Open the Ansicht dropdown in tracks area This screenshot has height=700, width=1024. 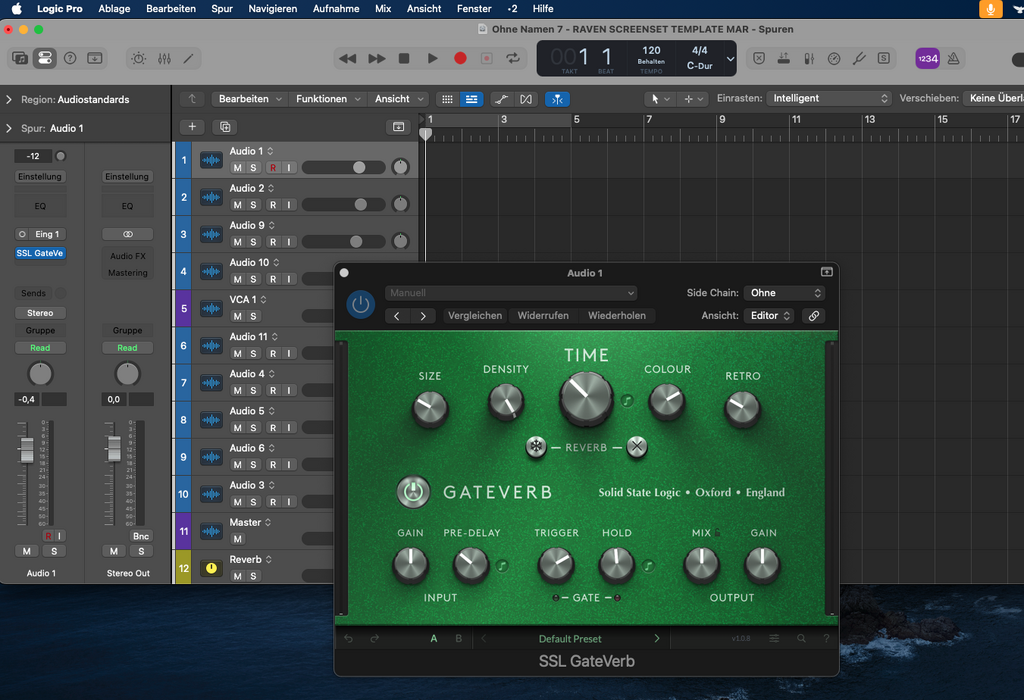pos(398,99)
